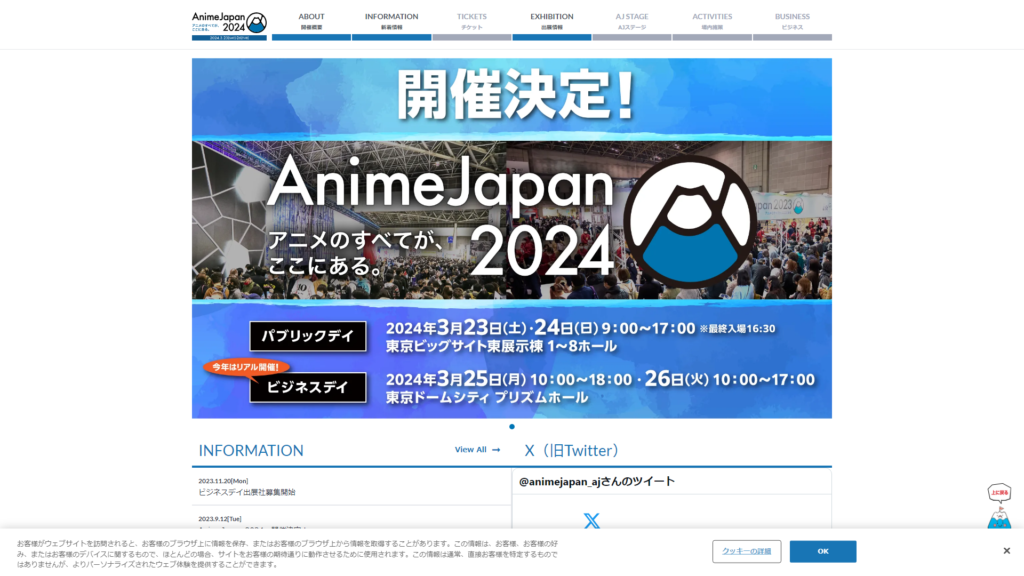Open the ACTIVITIES menu item
The height and width of the screenshot is (576, 1024).
(712, 25)
